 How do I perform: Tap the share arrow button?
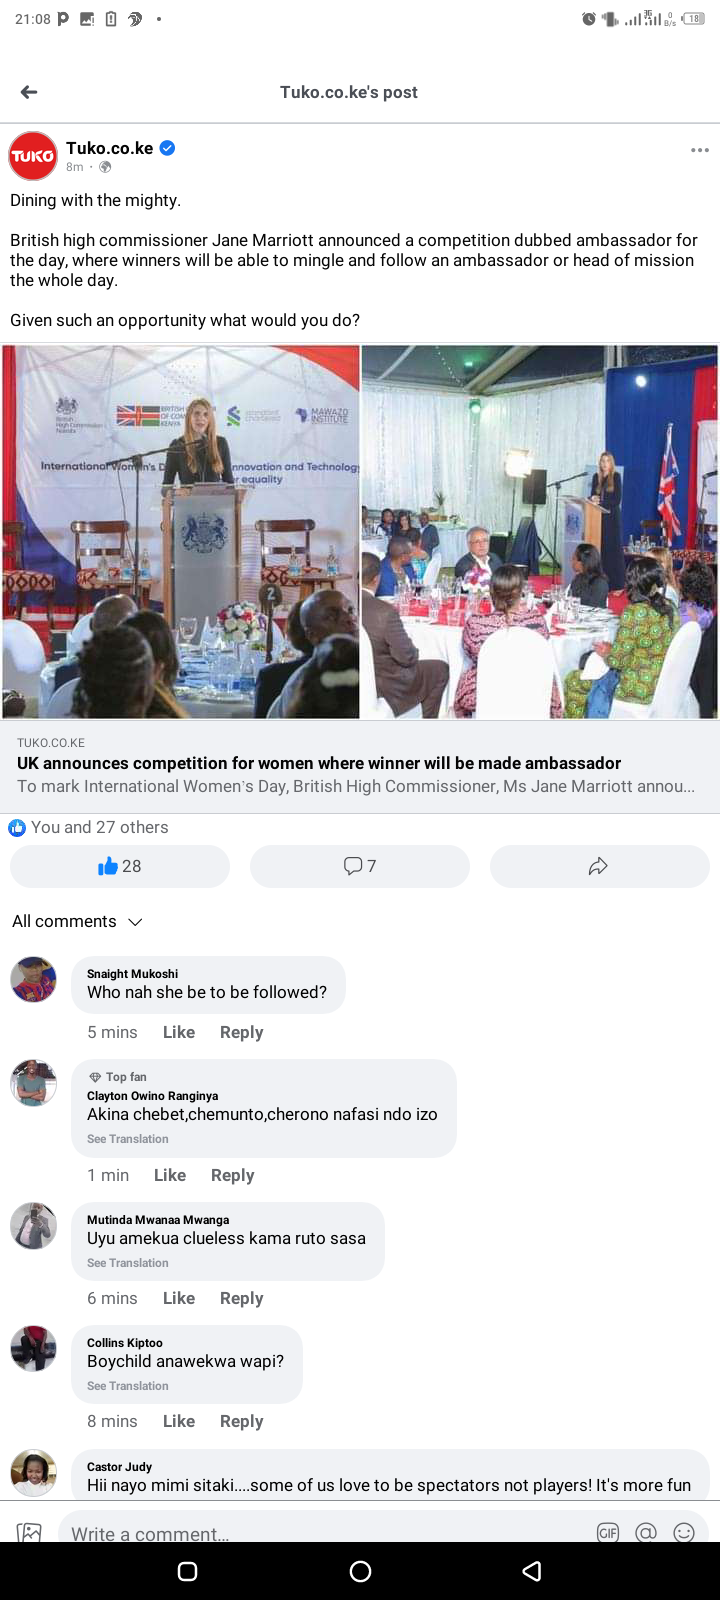(599, 866)
